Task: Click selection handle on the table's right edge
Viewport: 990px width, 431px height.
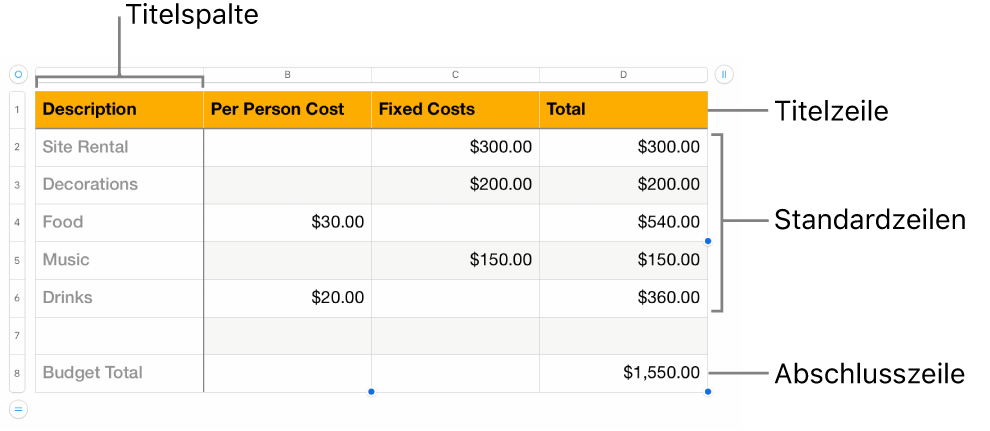Action: [x=708, y=241]
